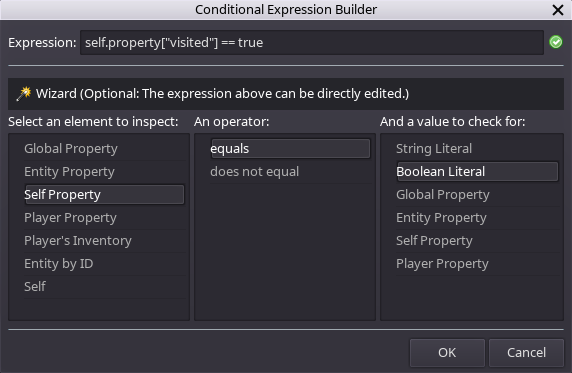
Task: Select Player's Inventory element
Action: [104, 241]
